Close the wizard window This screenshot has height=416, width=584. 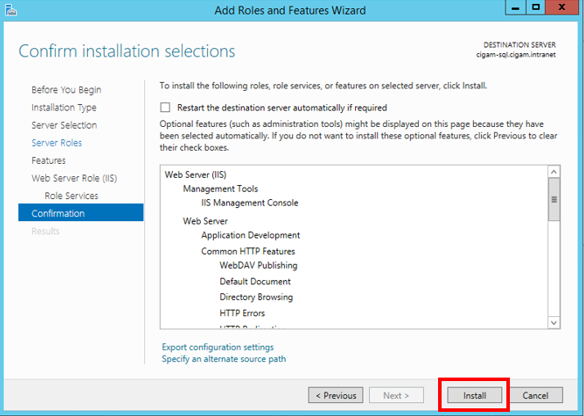coord(562,7)
